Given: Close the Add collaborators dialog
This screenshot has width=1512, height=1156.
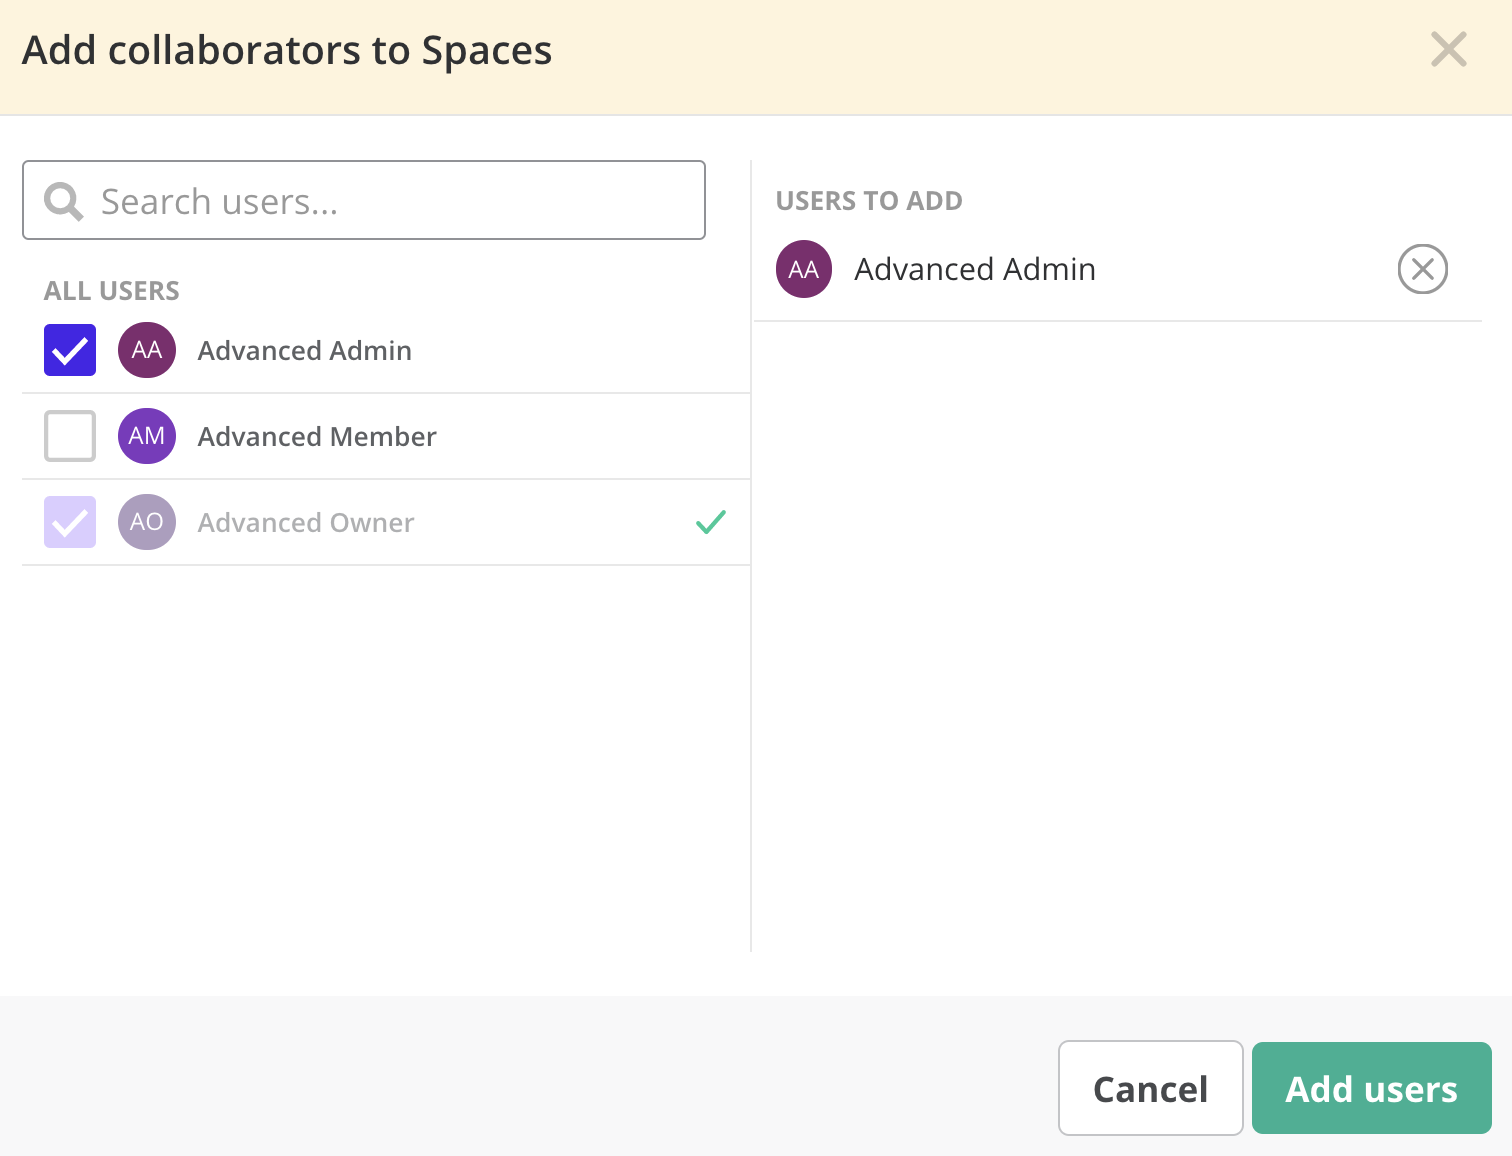Looking at the screenshot, I should (x=1448, y=49).
